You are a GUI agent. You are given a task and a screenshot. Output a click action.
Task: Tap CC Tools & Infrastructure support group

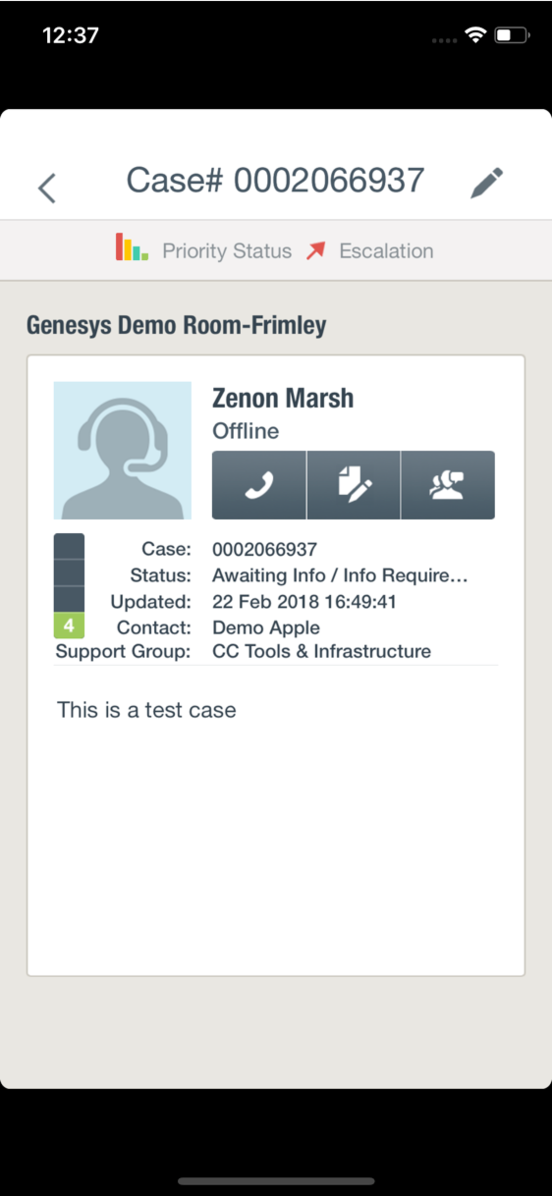pos(322,651)
